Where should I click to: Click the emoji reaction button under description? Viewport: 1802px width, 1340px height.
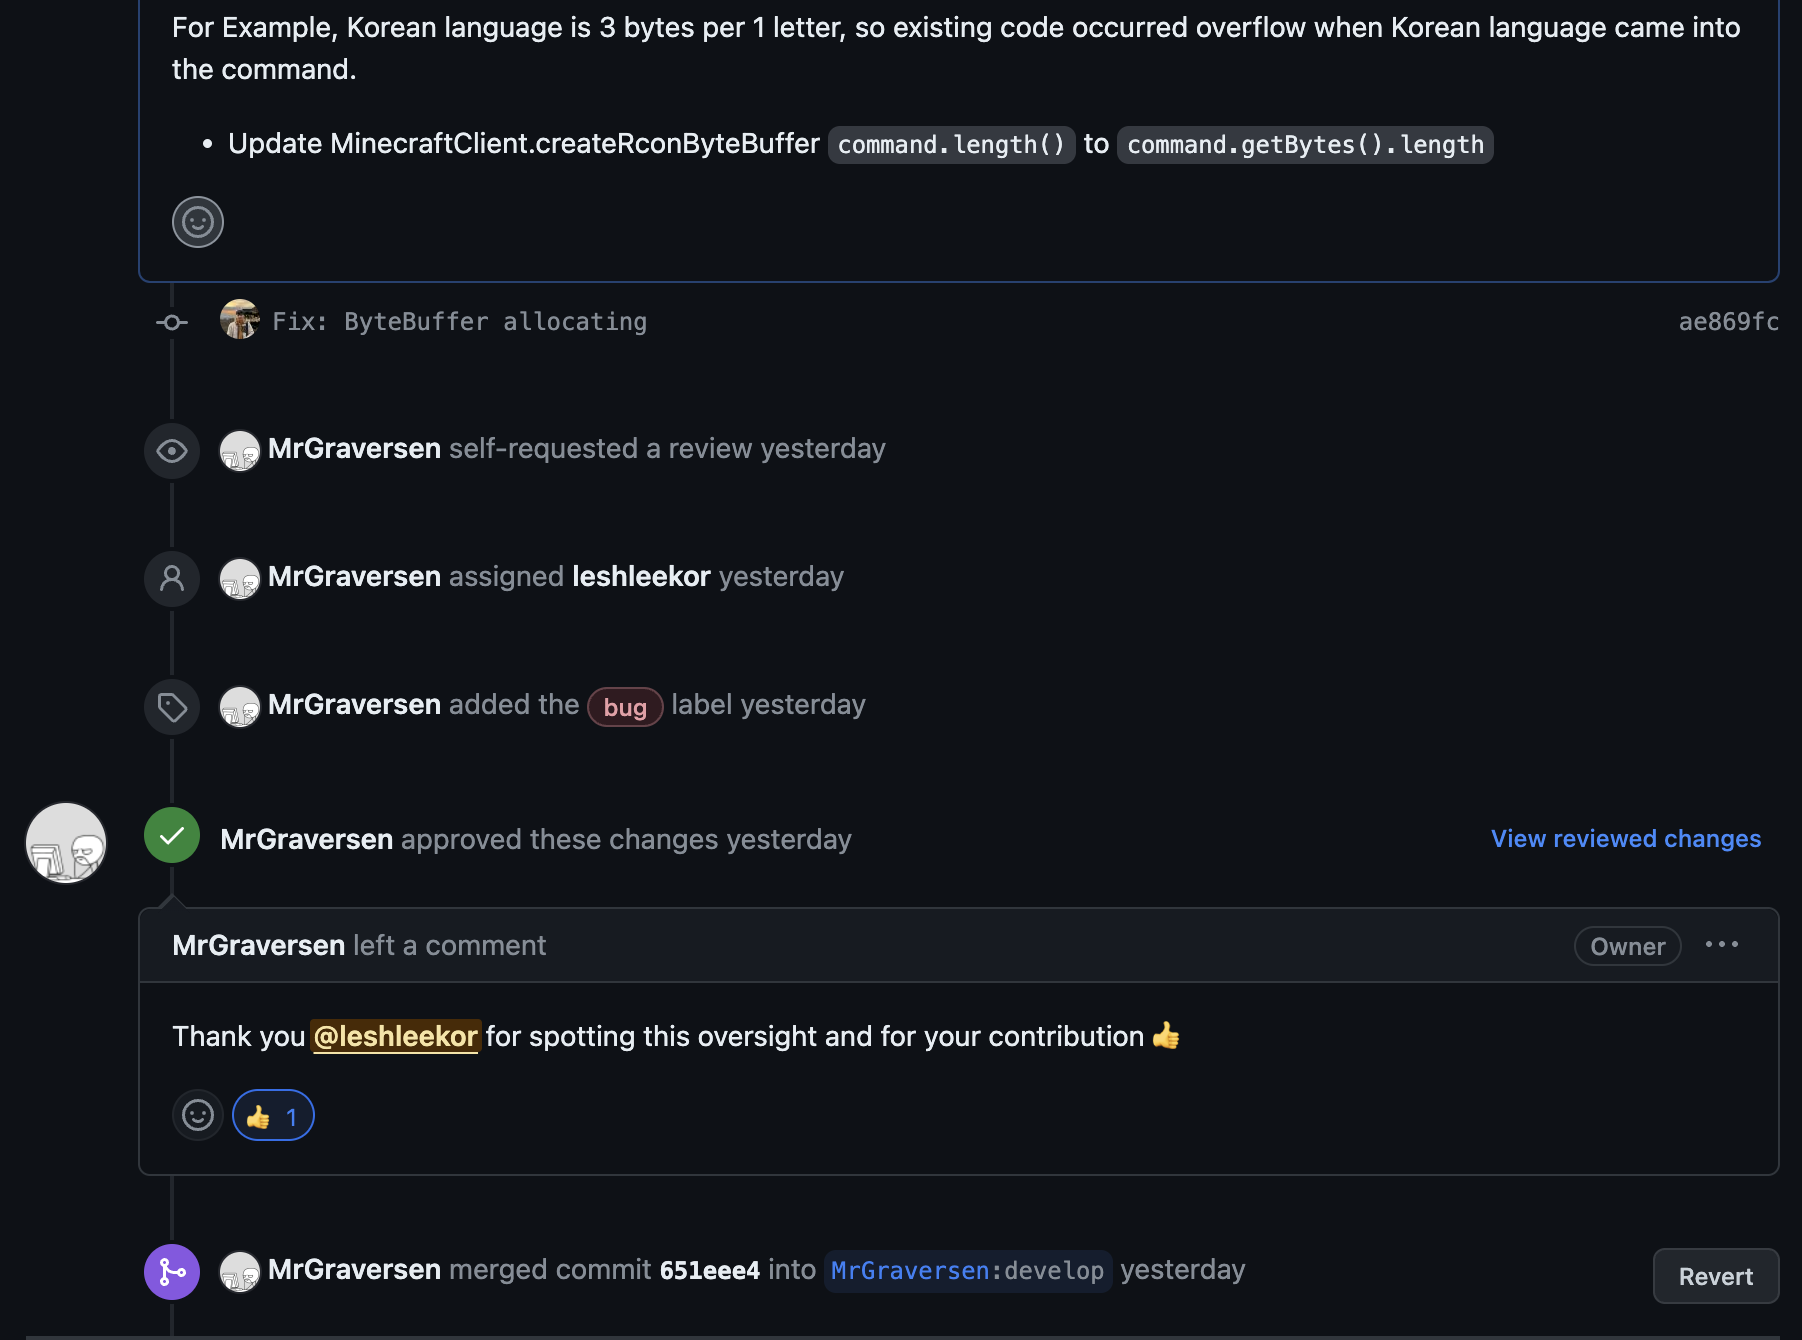(198, 222)
